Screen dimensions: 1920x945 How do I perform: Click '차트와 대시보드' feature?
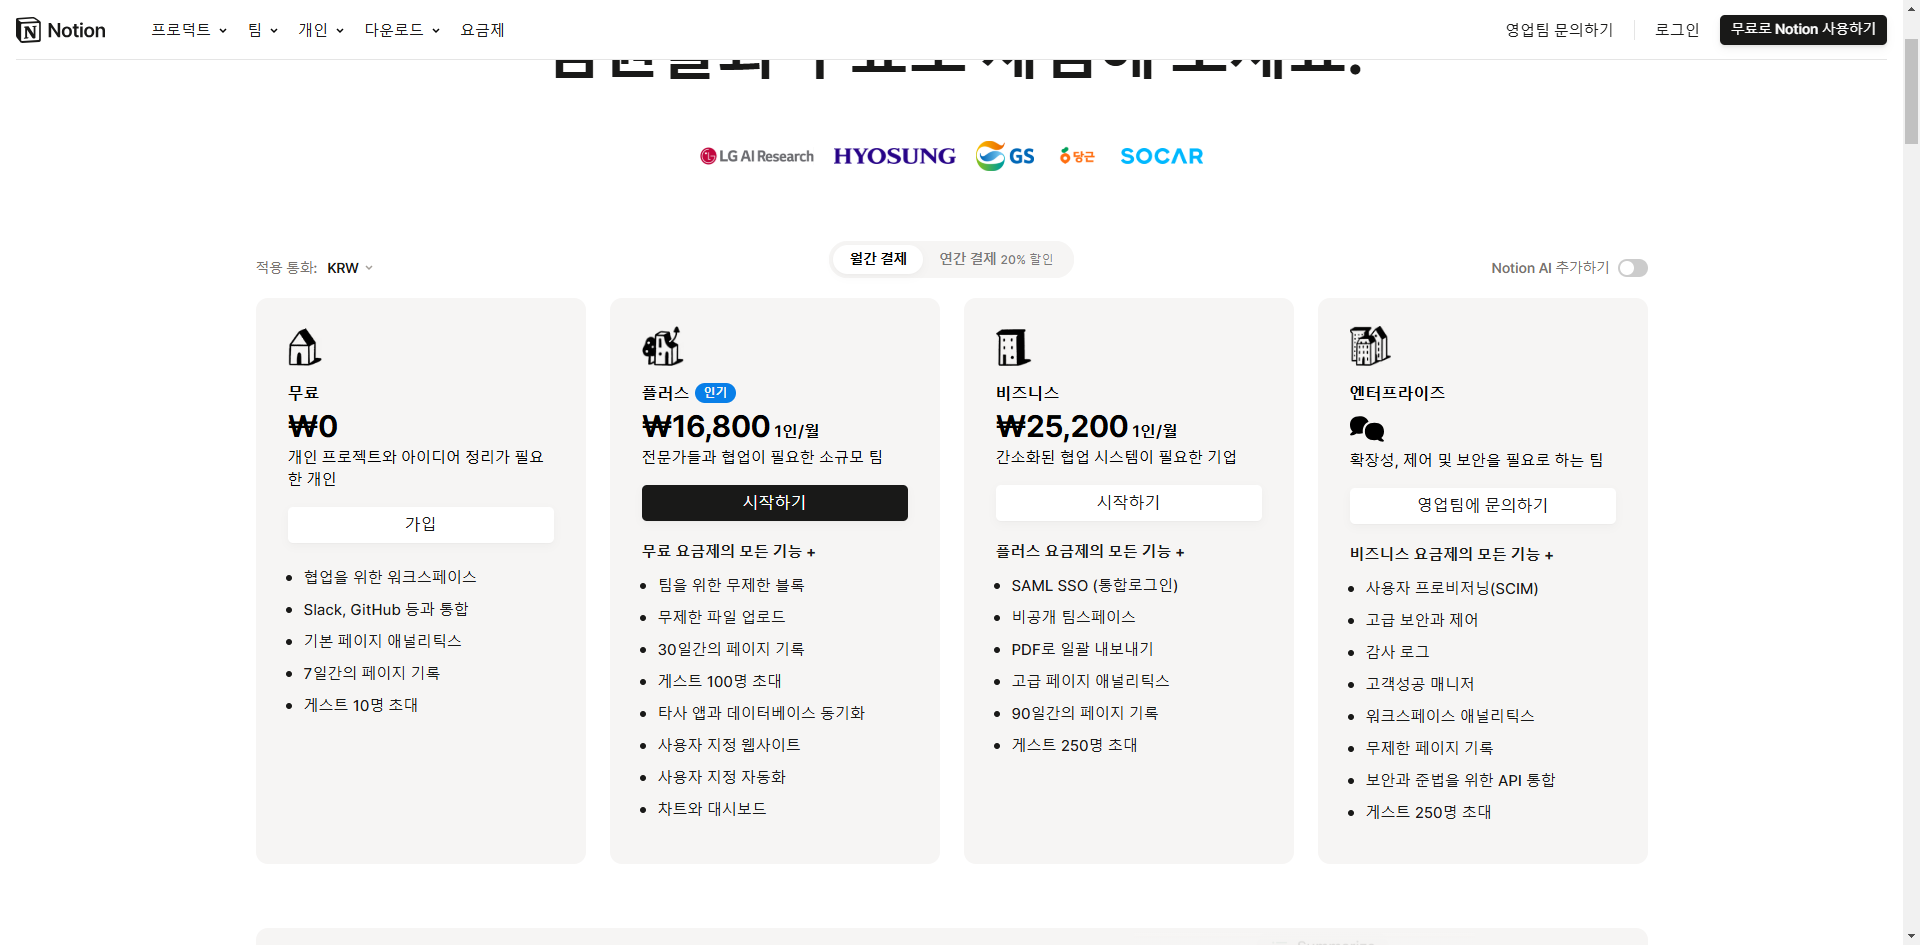tap(712, 809)
